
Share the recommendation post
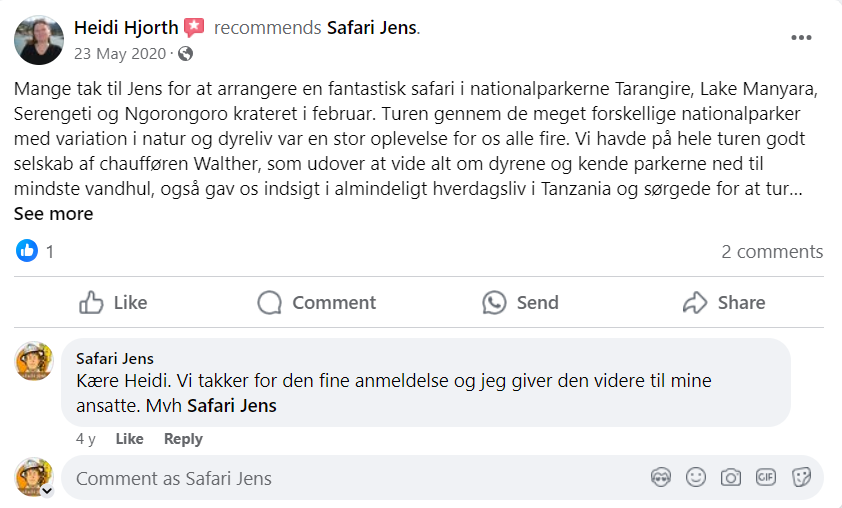[723, 302]
